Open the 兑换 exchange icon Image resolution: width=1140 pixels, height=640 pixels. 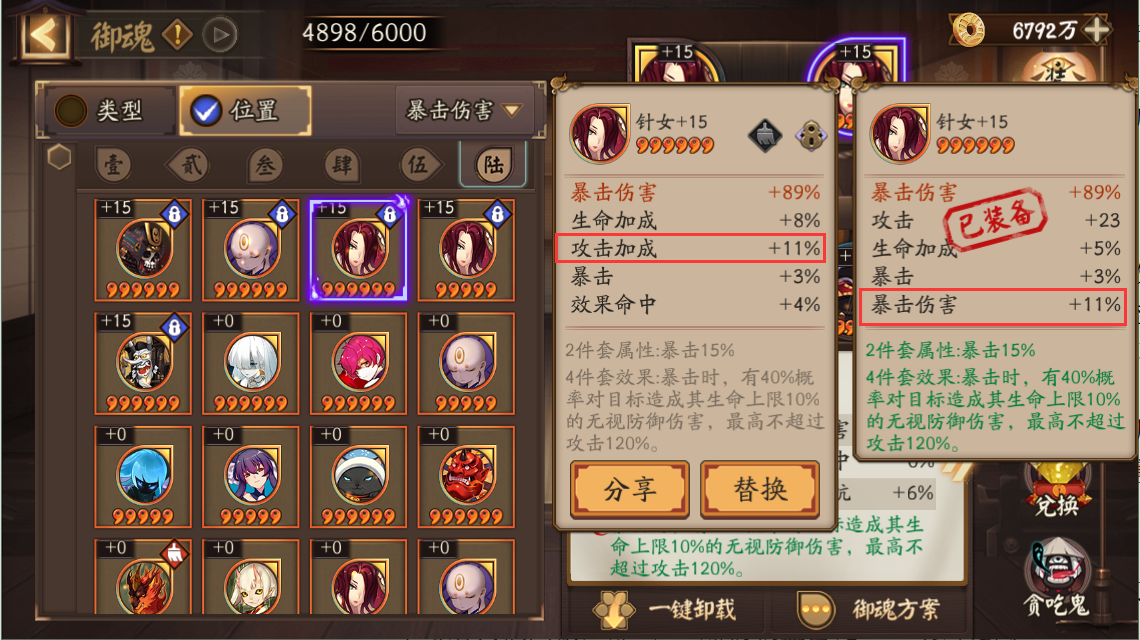[1057, 489]
